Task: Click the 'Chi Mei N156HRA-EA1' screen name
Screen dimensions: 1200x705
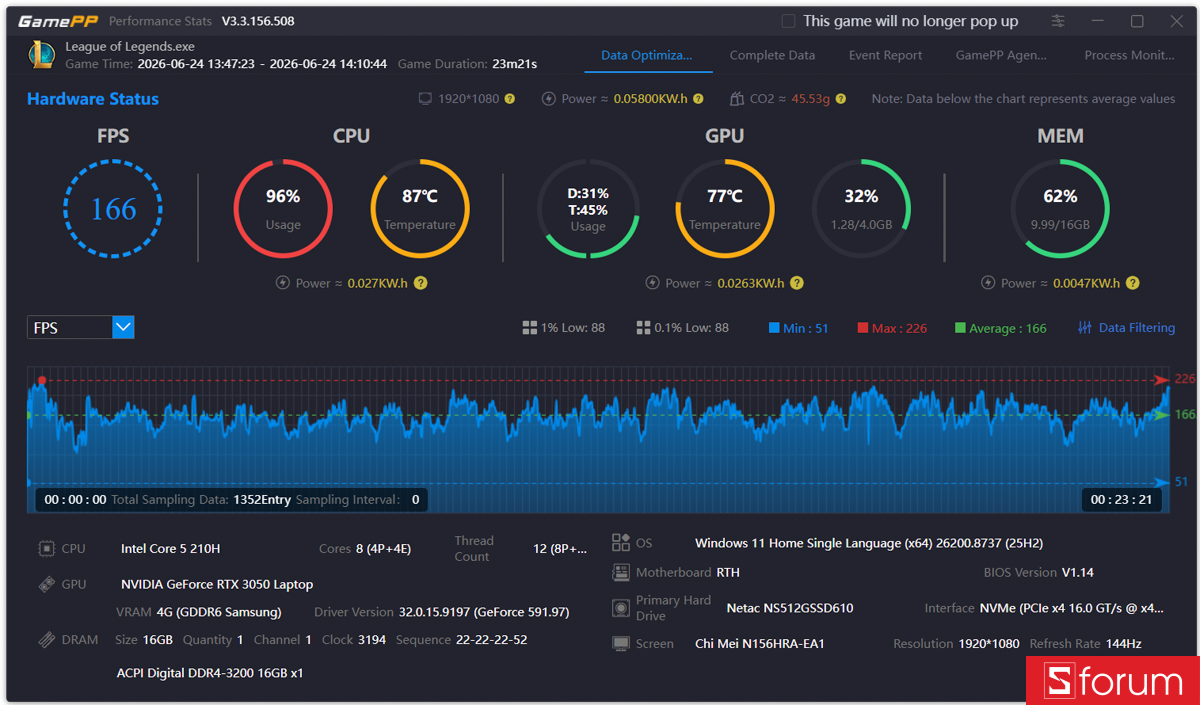Action: point(760,644)
